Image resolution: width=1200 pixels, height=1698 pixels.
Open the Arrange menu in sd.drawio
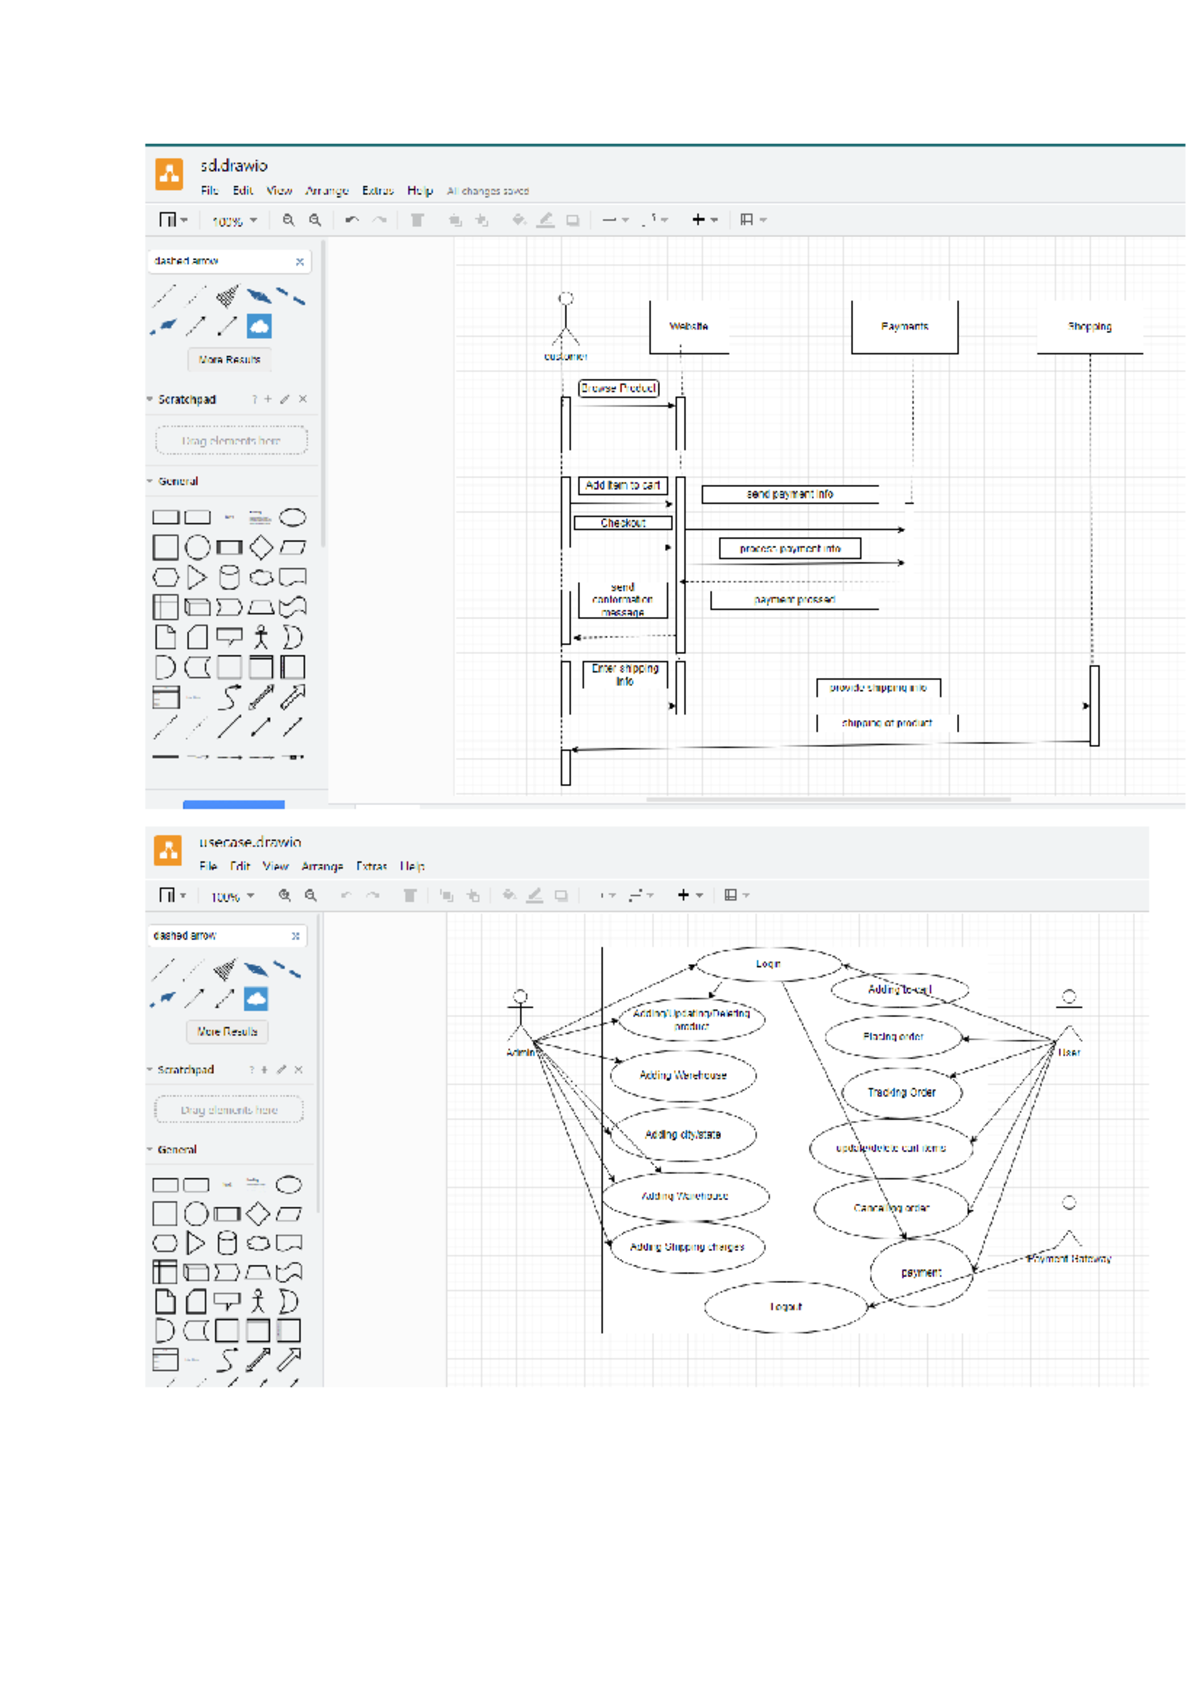(327, 191)
